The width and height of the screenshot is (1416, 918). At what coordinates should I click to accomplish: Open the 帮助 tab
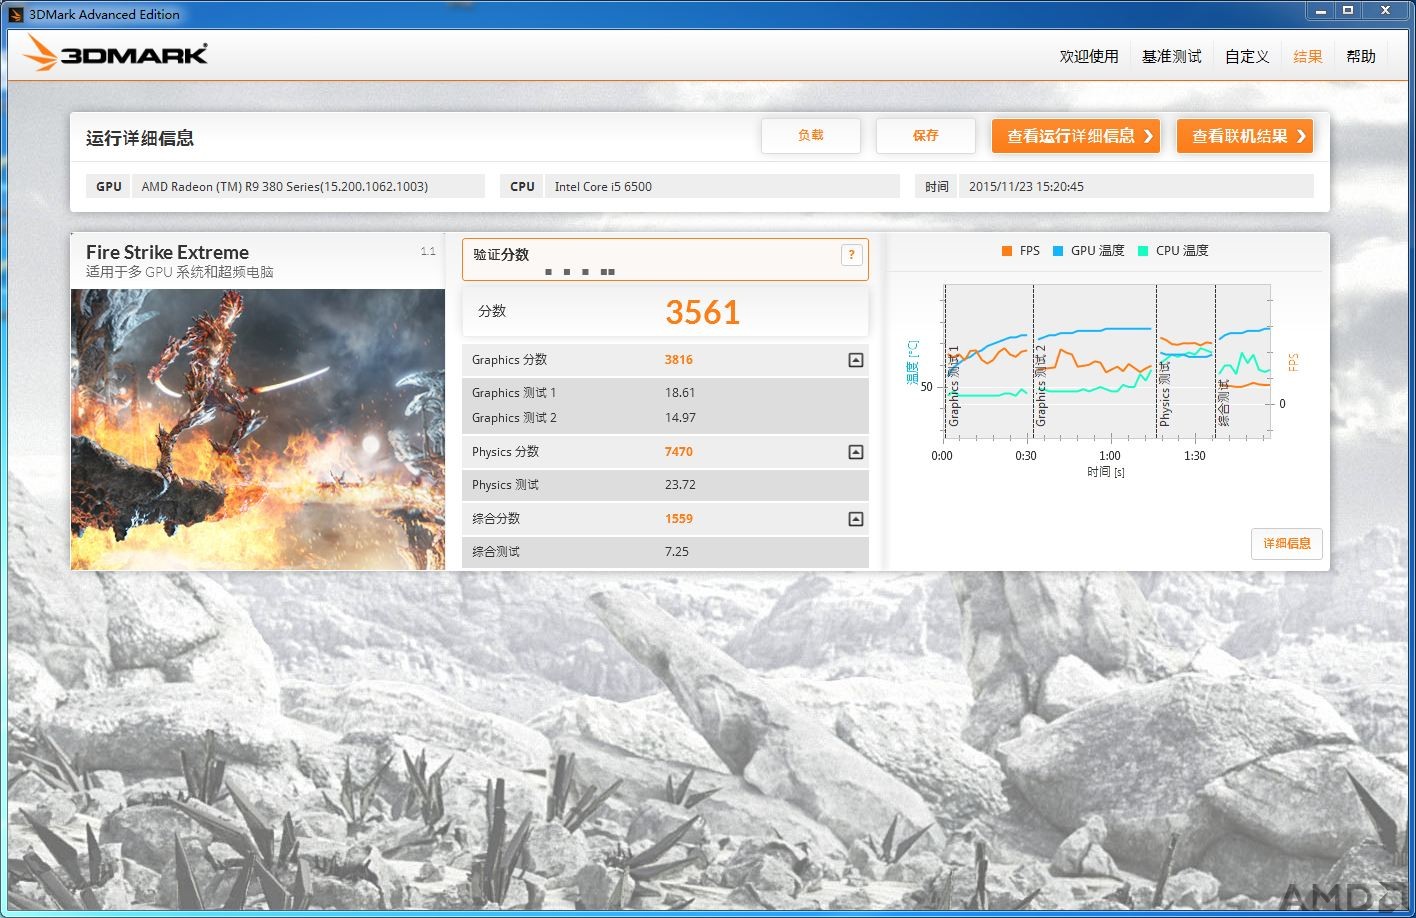[x=1361, y=57]
